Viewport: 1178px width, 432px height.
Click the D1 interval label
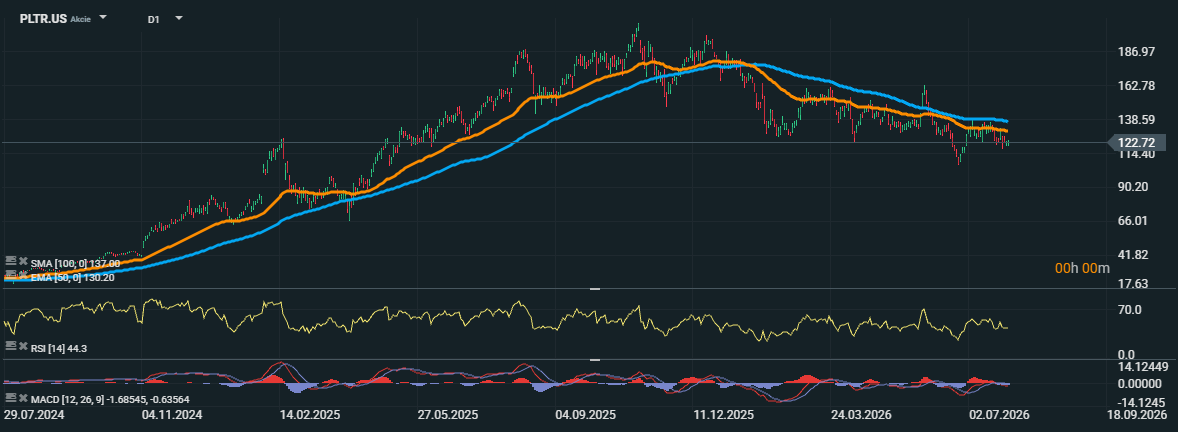pos(153,20)
